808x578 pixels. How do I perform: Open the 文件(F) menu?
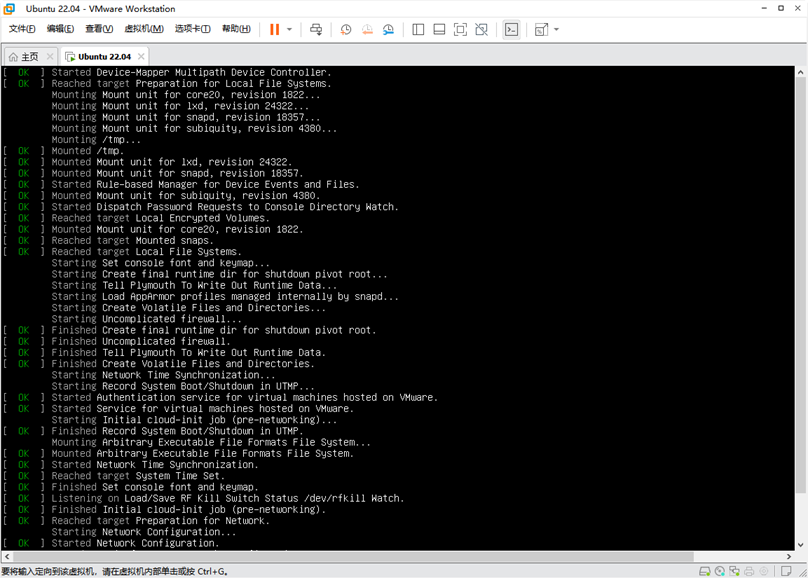[x=22, y=29]
